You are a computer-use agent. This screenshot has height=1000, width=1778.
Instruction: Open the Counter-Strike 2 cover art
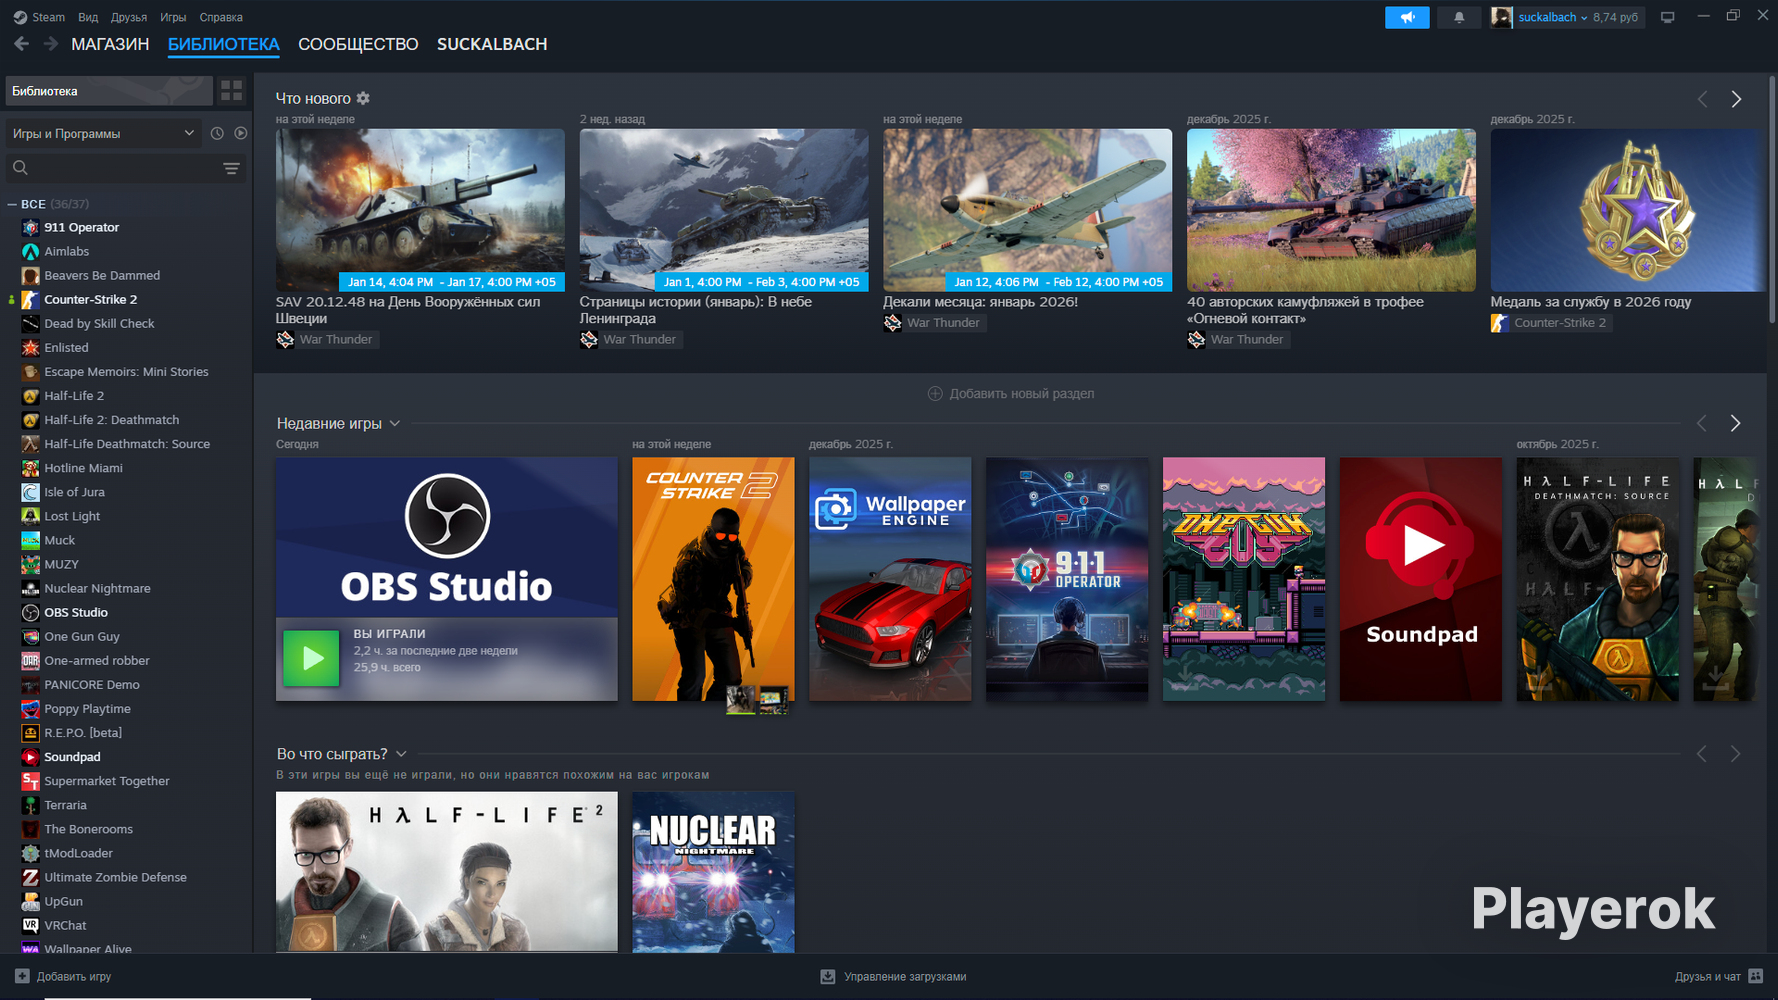pyautogui.click(x=713, y=579)
